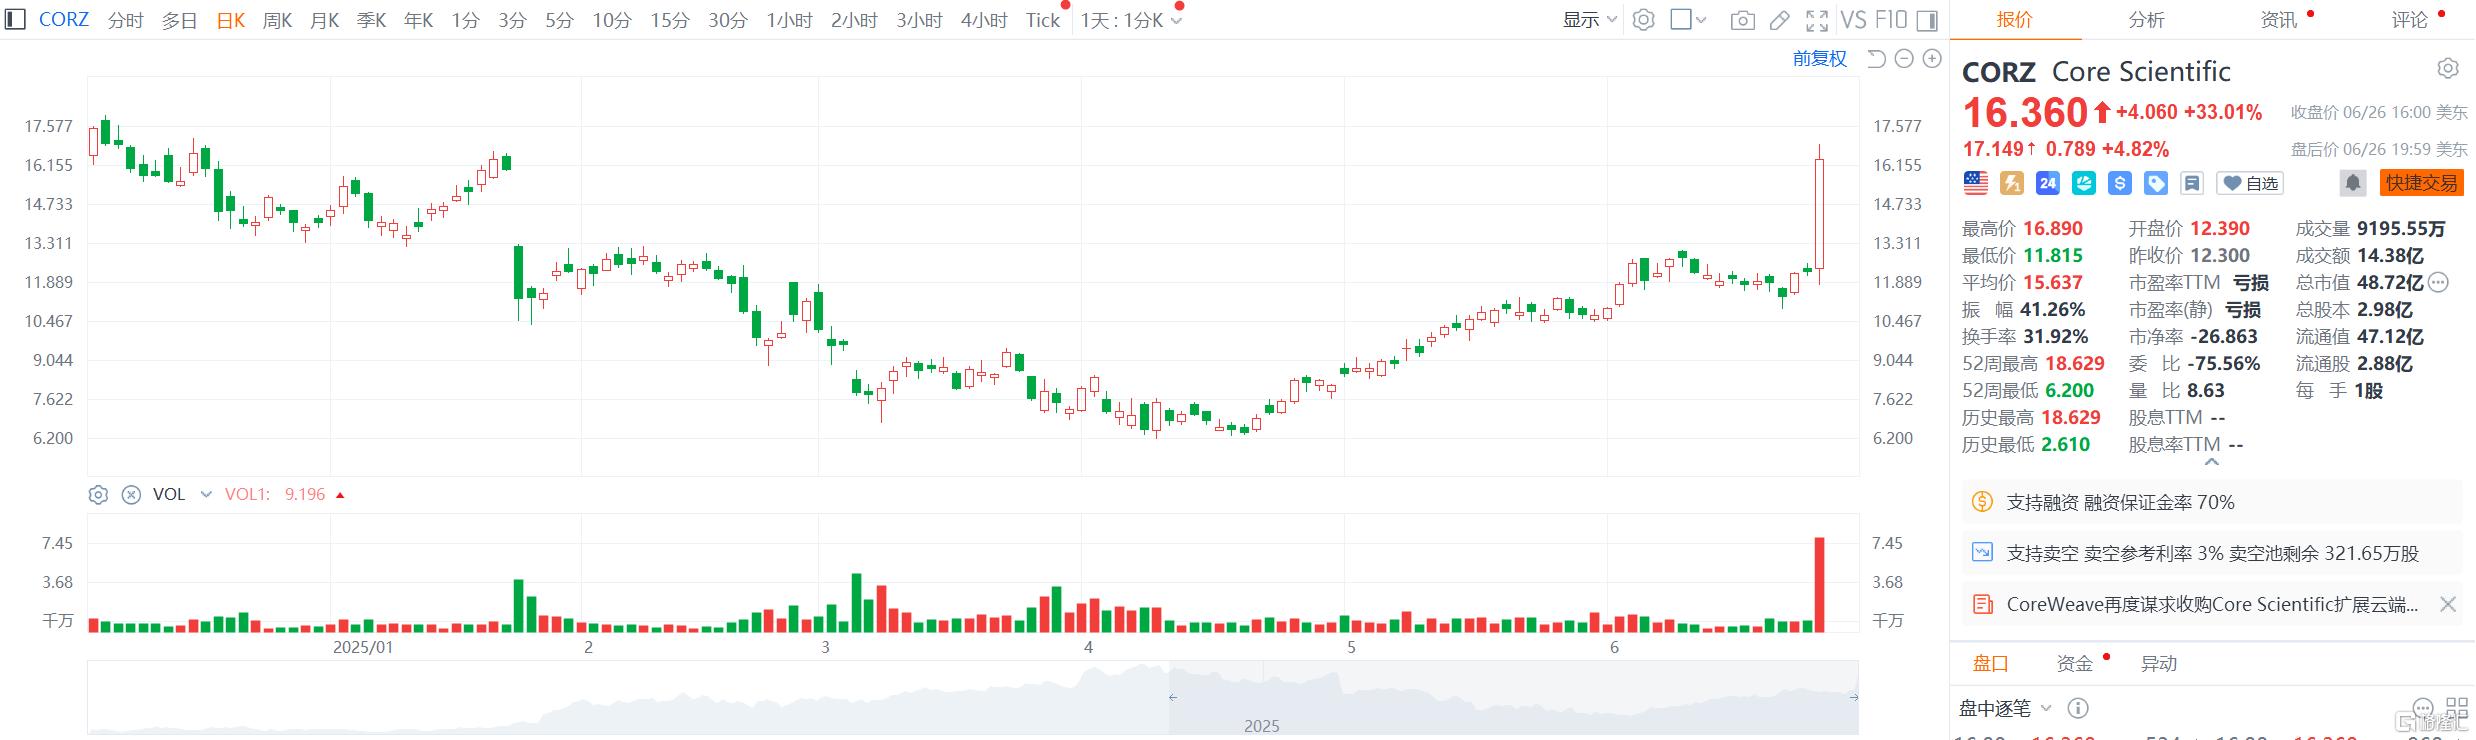Open the VOL indicator dropdown arrow
The height and width of the screenshot is (740, 2476).
[x=206, y=494]
